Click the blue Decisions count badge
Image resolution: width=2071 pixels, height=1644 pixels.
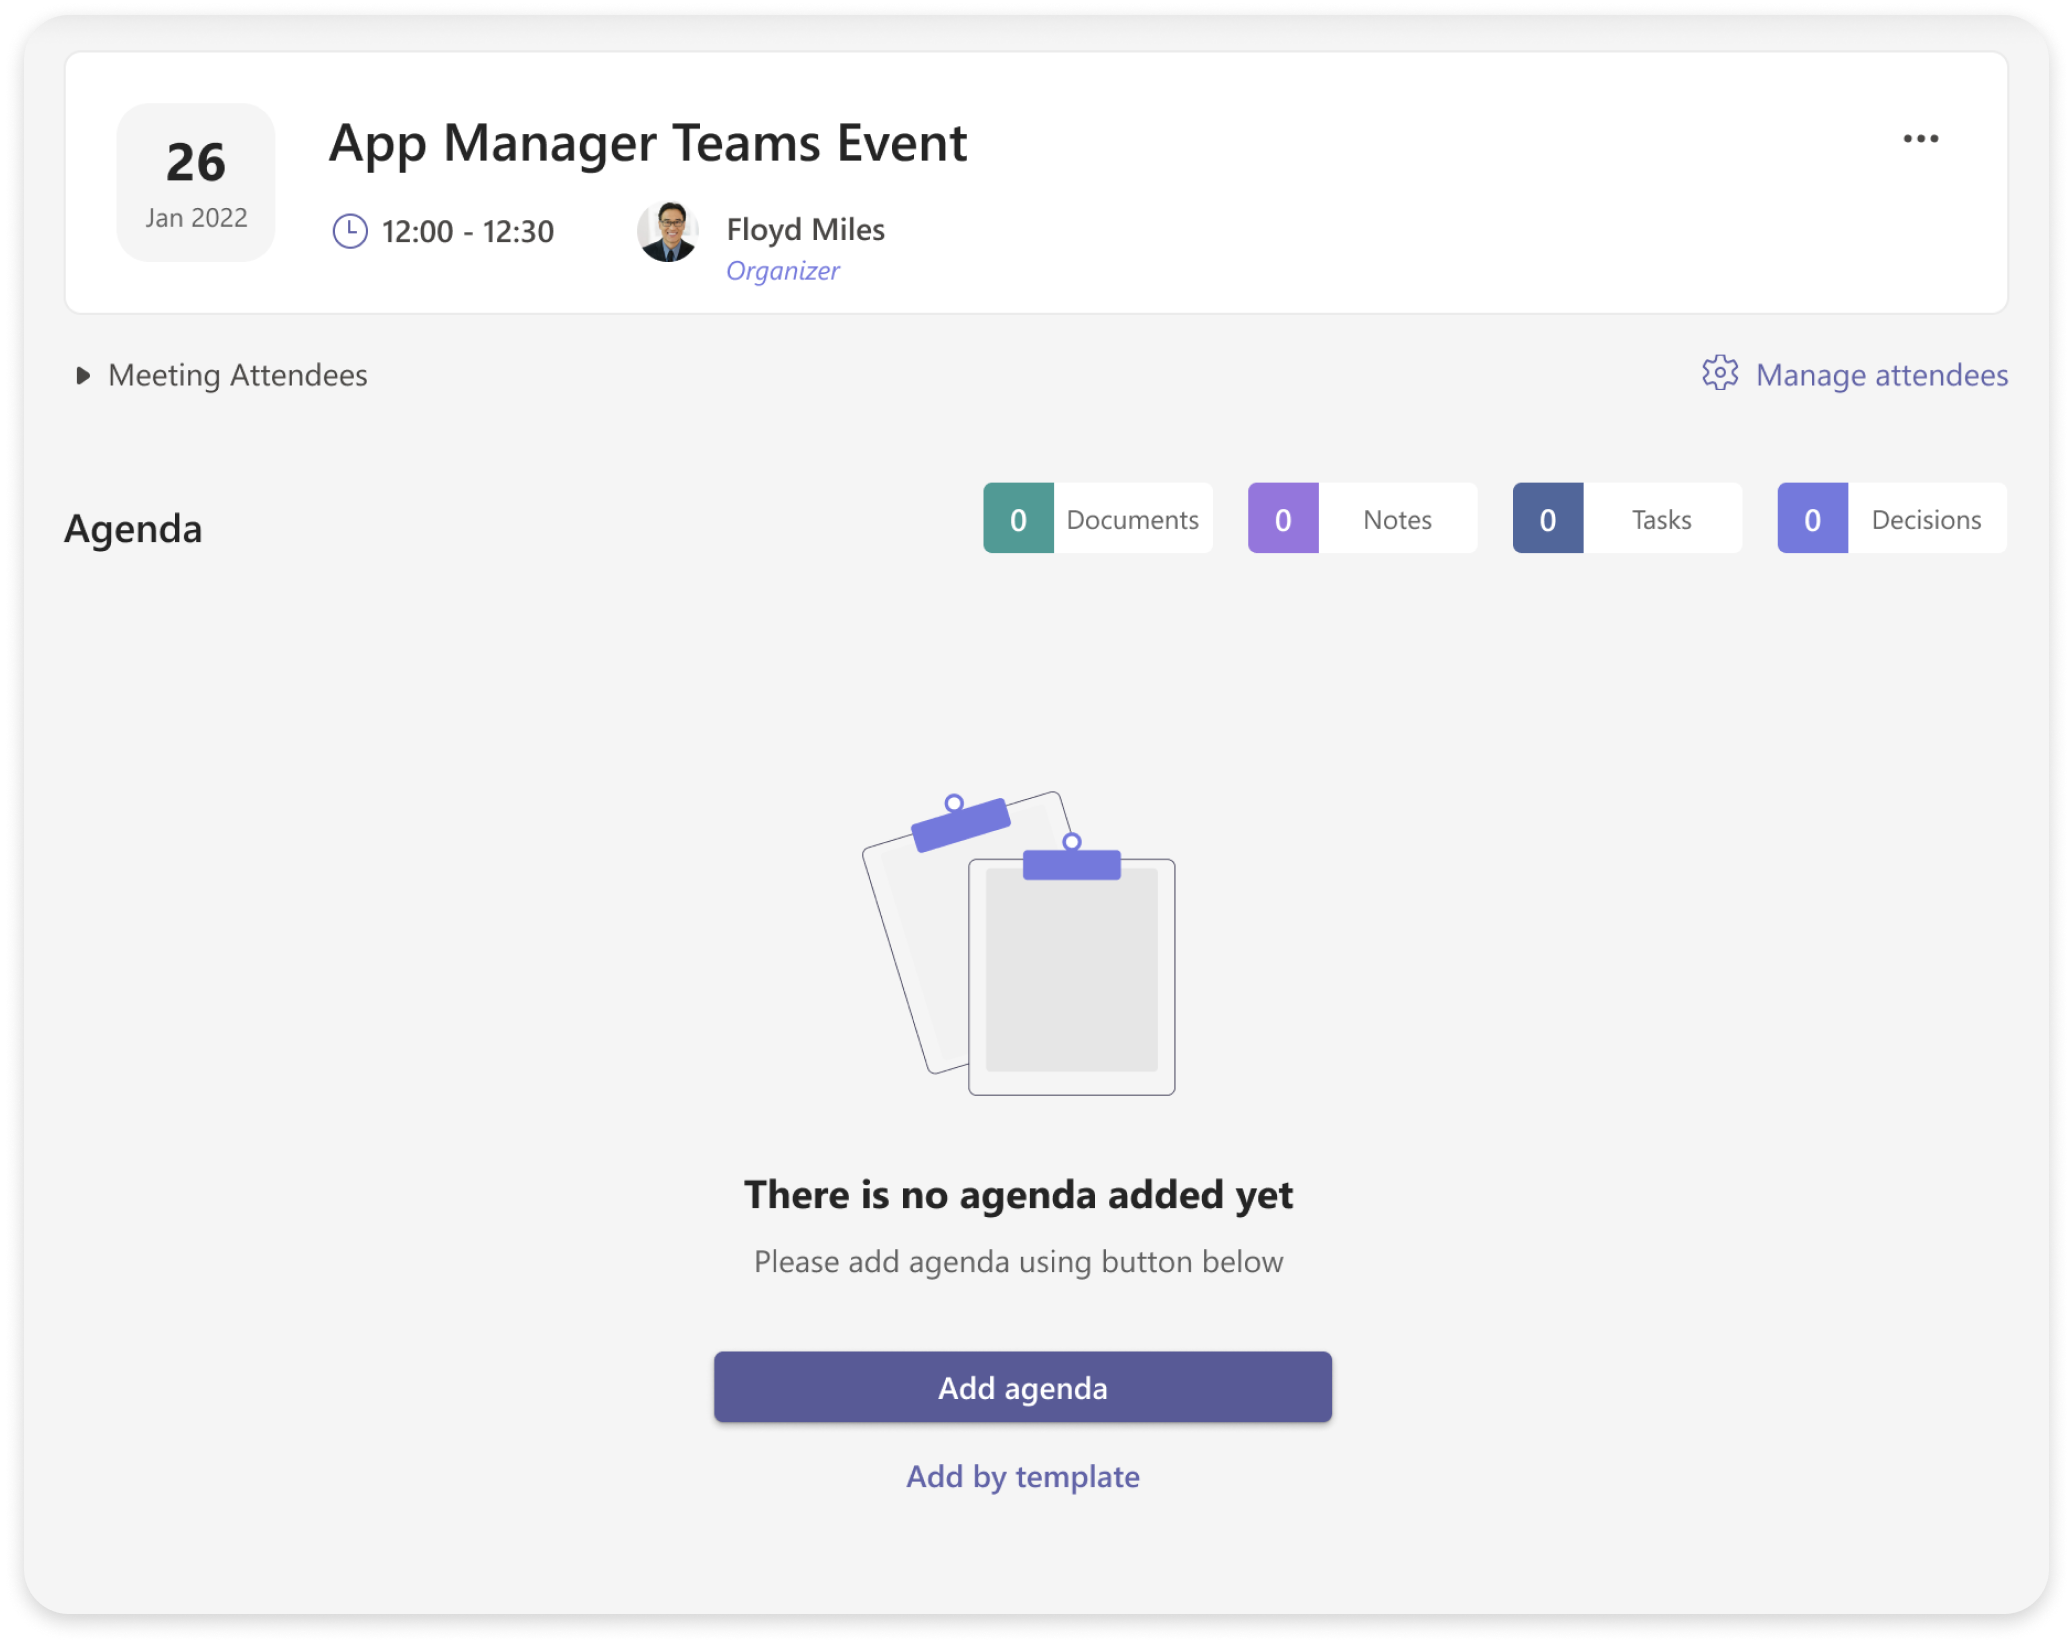[x=1812, y=519]
